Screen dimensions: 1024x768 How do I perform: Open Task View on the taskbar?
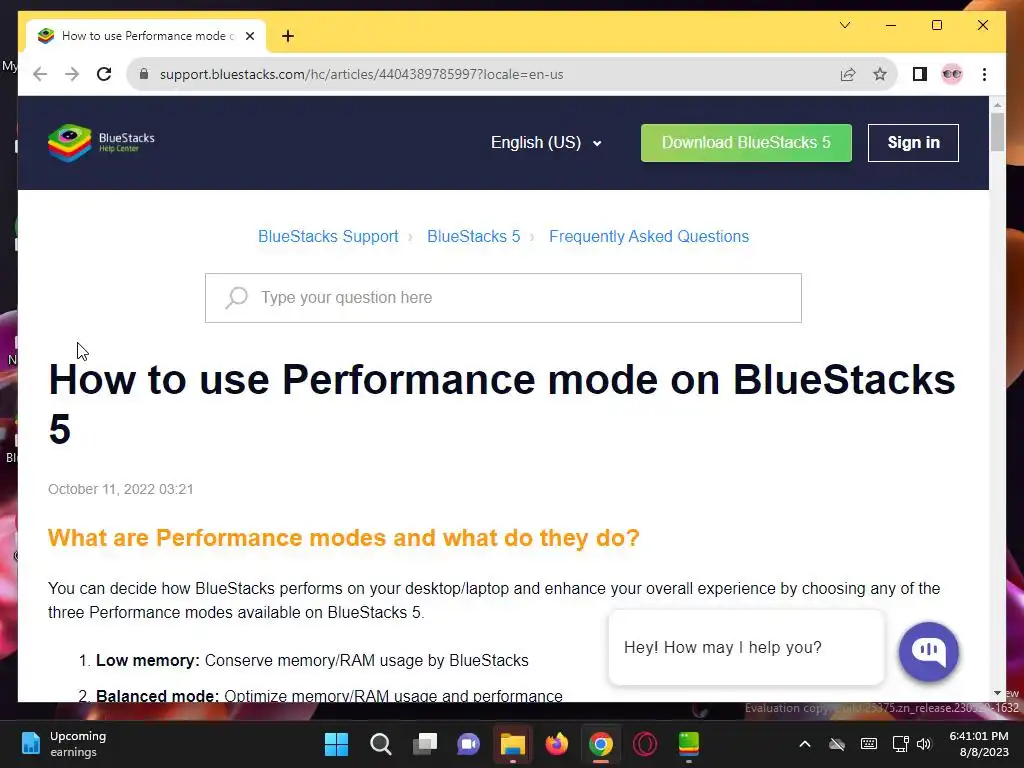coord(424,744)
